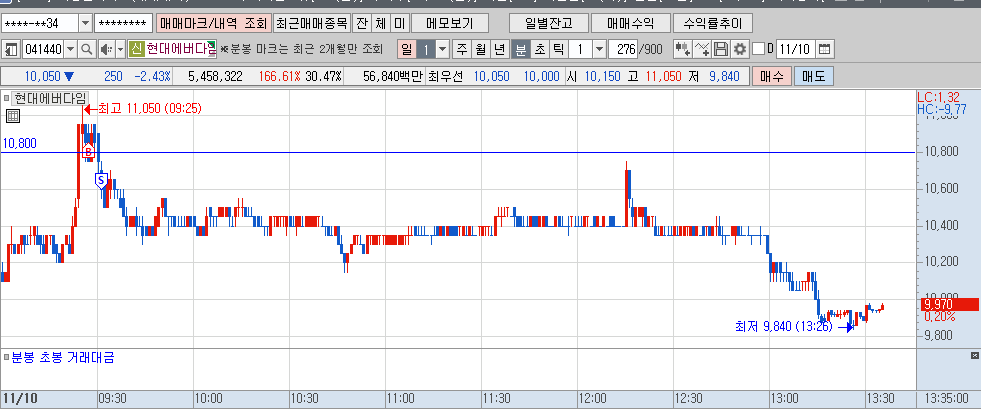The width and height of the screenshot is (981, 409).
Task: Save chart with the floppy disk icon
Action: (x=721, y=49)
